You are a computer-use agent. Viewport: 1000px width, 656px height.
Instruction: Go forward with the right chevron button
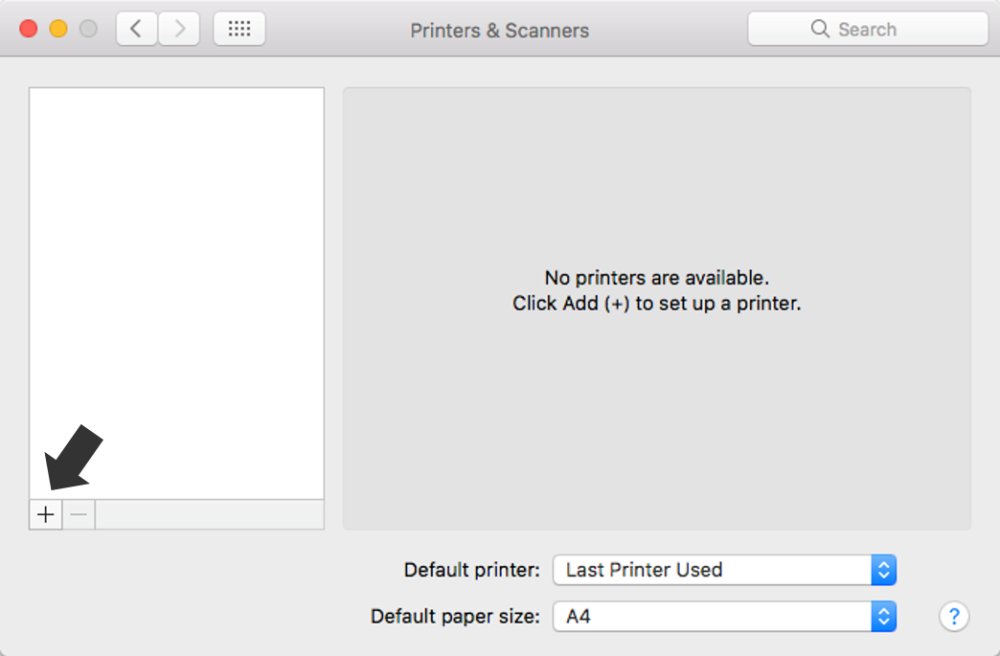point(179,29)
